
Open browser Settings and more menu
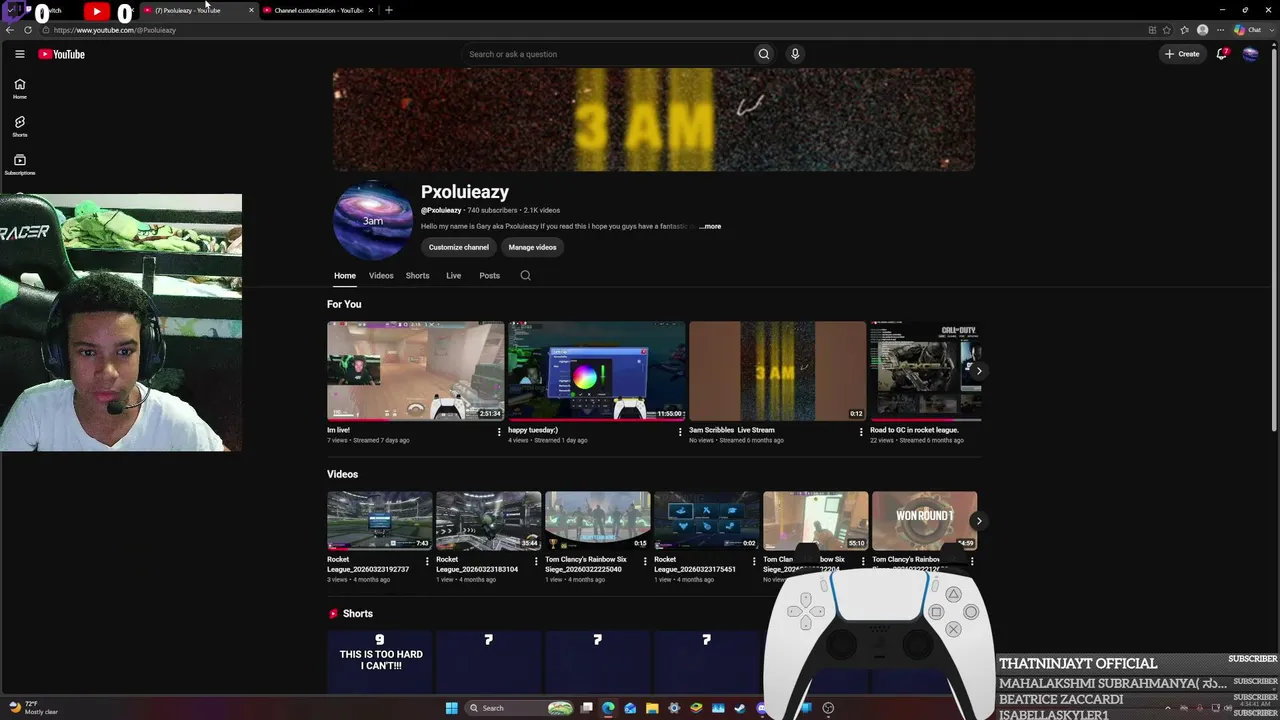[1220, 30]
